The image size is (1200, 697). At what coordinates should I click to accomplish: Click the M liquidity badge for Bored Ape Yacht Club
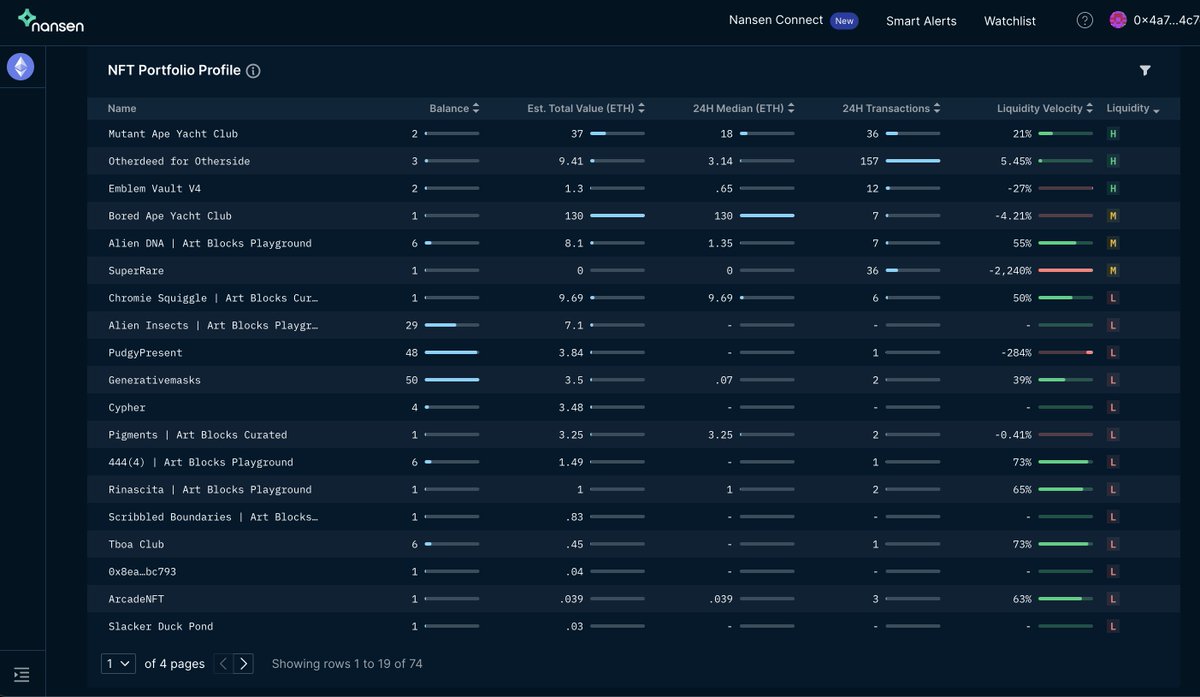pyautogui.click(x=1113, y=216)
